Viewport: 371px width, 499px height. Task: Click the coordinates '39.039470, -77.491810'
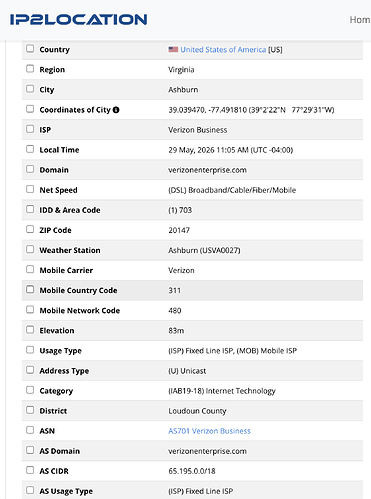click(207, 110)
